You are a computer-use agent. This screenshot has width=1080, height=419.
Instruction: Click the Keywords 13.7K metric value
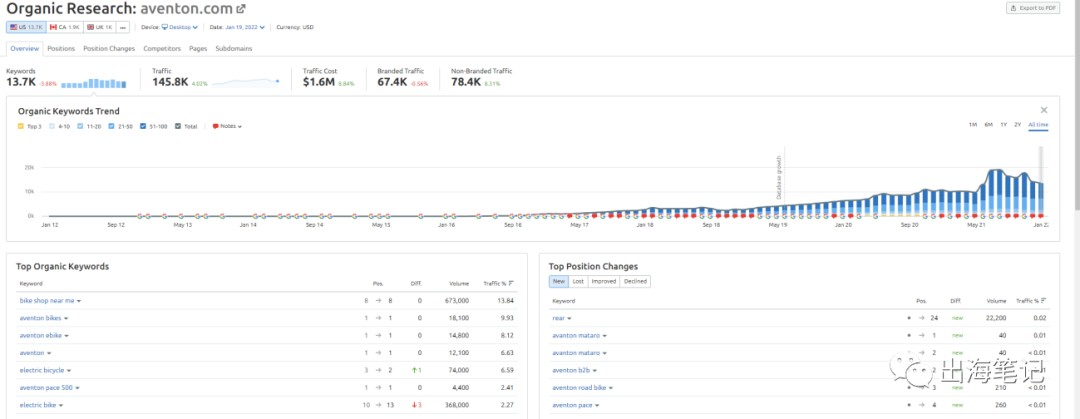pos(20,82)
